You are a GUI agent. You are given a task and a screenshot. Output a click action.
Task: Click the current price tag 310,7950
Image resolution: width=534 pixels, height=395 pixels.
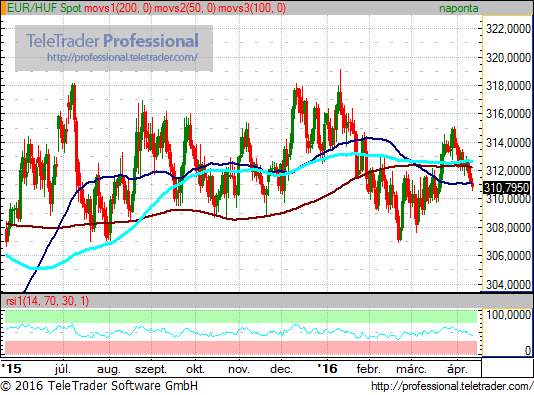[506, 188]
